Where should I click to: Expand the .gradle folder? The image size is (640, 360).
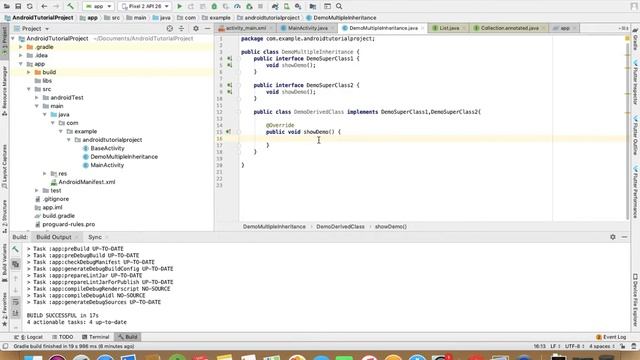[20, 47]
